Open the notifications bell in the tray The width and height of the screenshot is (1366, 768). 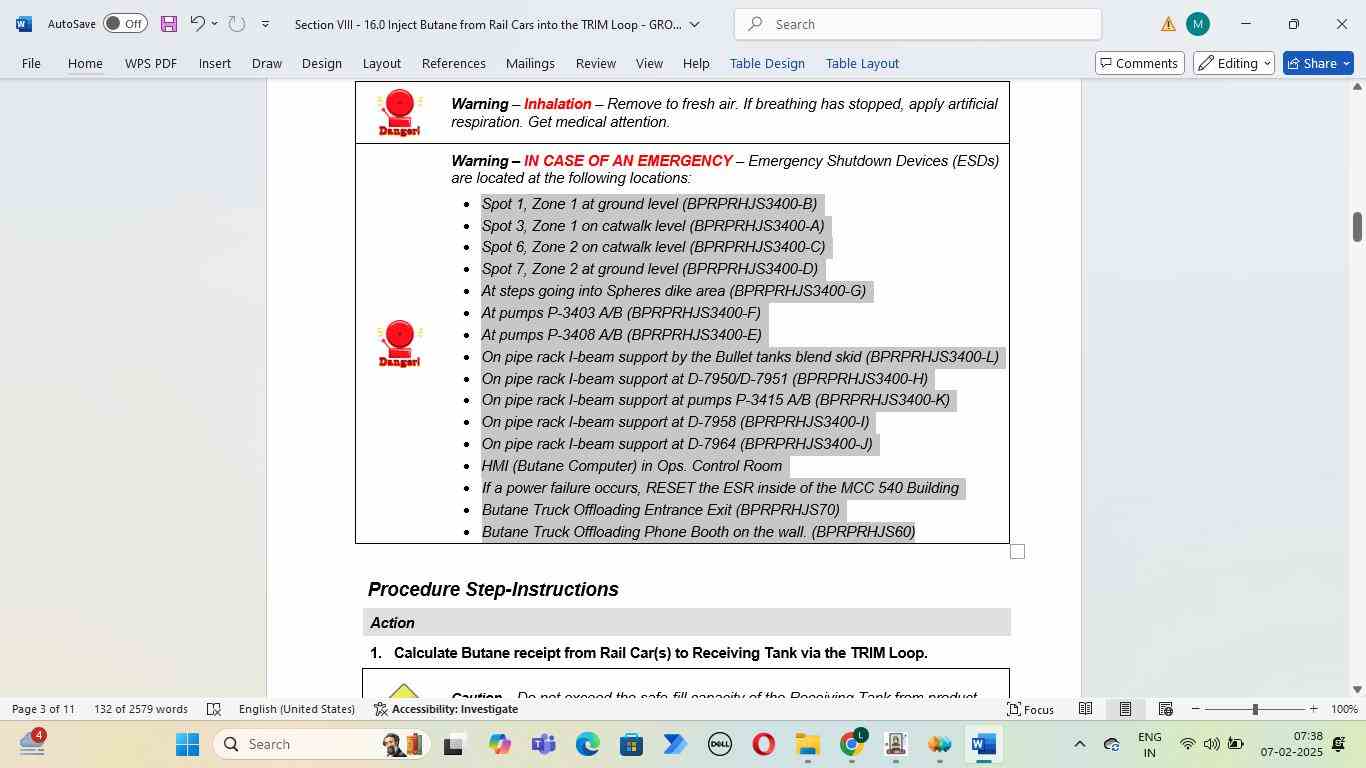point(1339,744)
